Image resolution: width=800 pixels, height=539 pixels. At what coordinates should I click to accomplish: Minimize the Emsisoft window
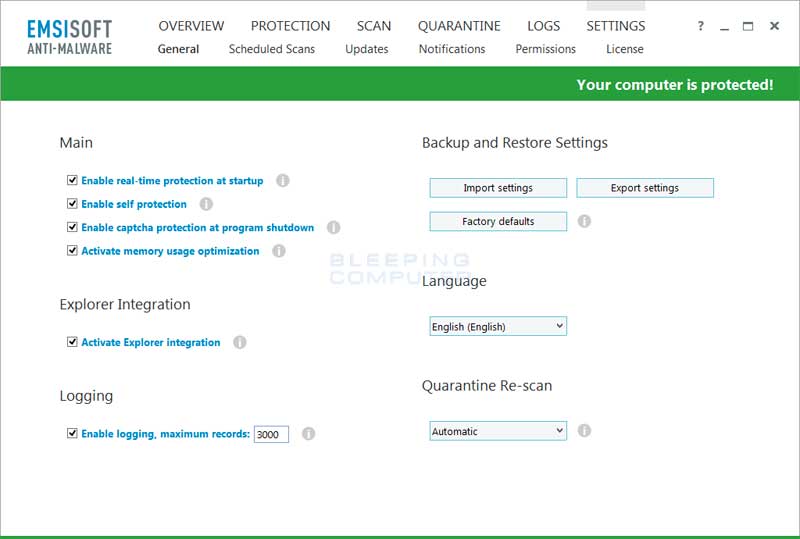(724, 27)
